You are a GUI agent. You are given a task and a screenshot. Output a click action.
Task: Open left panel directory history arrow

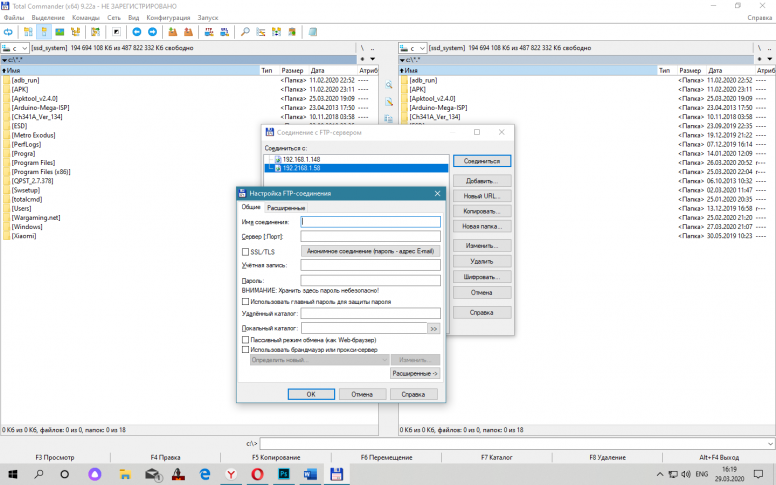point(373,59)
